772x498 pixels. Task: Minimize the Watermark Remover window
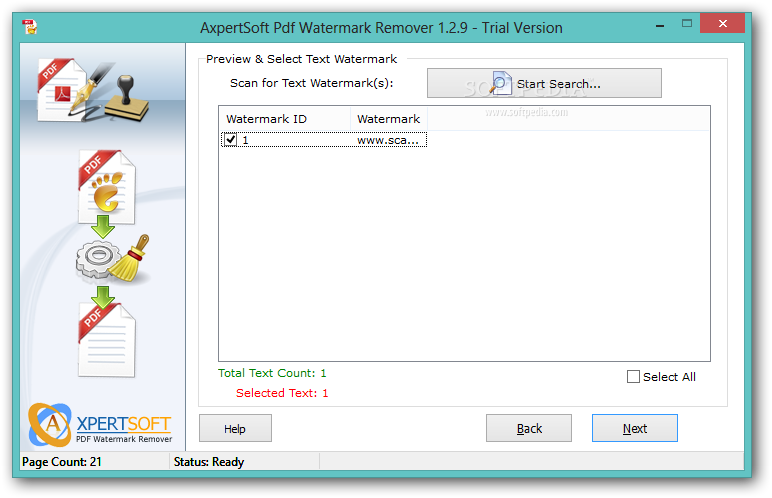click(x=660, y=25)
